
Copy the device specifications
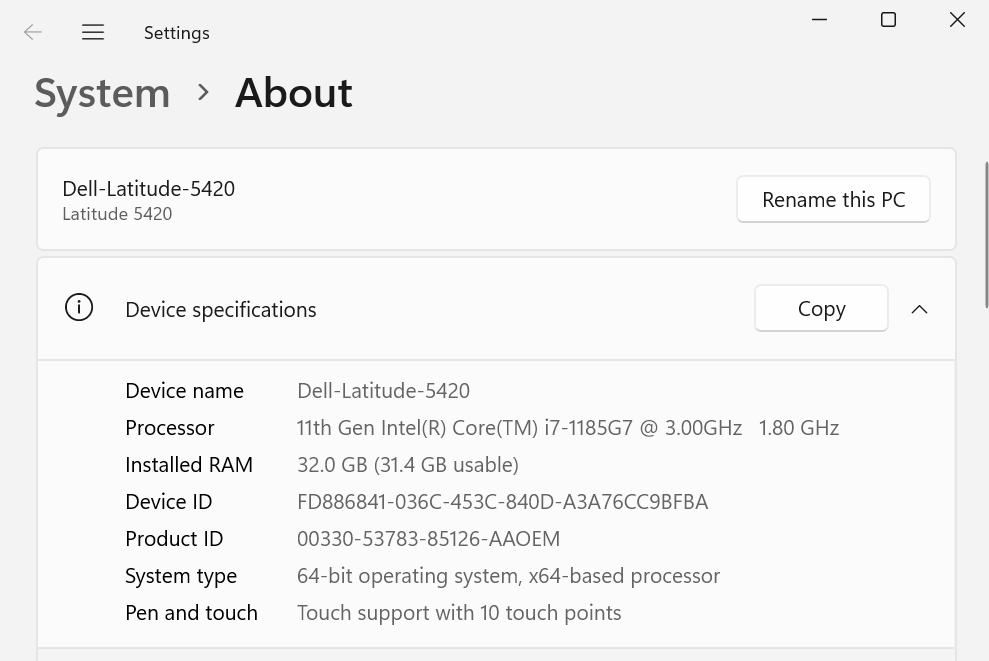click(x=821, y=308)
